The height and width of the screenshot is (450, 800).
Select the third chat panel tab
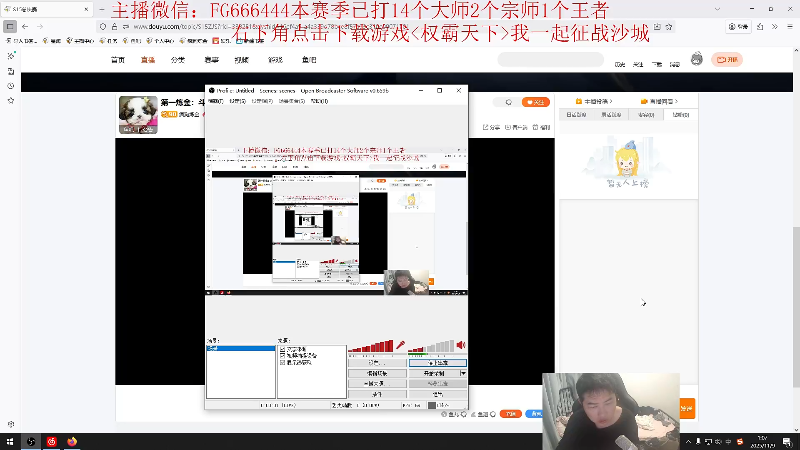(x=646, y=115)
